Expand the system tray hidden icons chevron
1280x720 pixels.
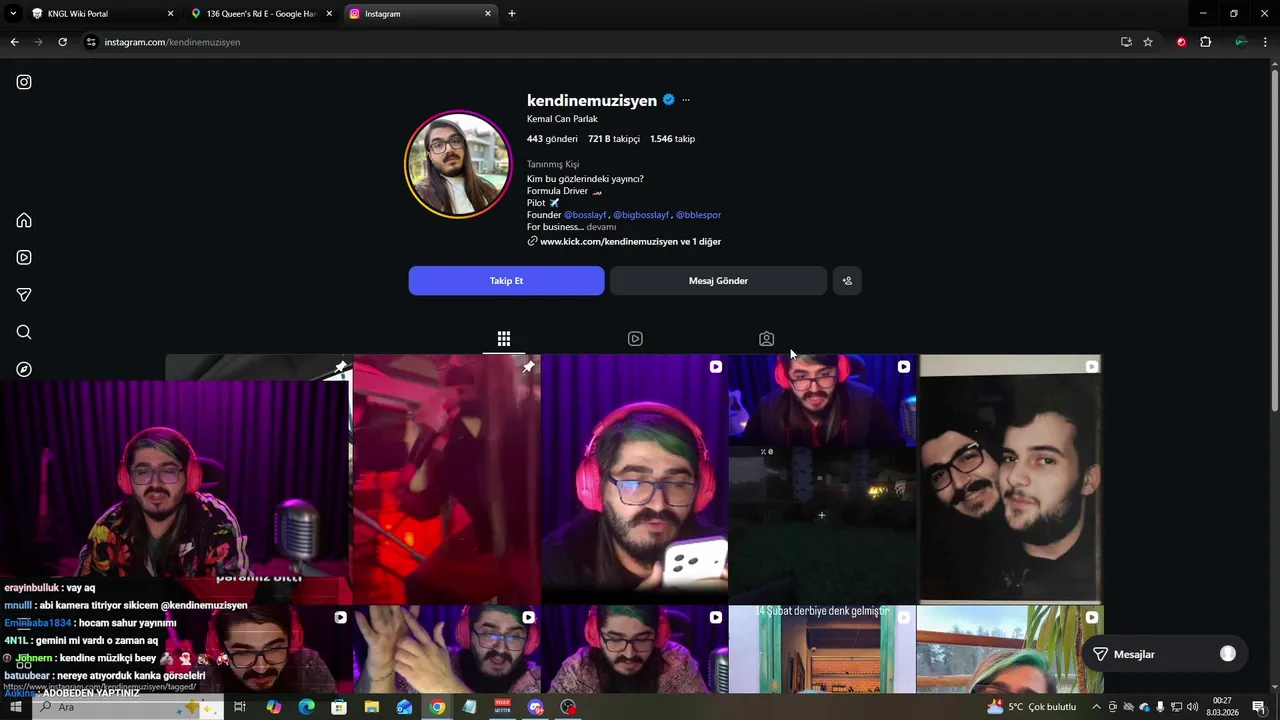tap(1096, 707)
